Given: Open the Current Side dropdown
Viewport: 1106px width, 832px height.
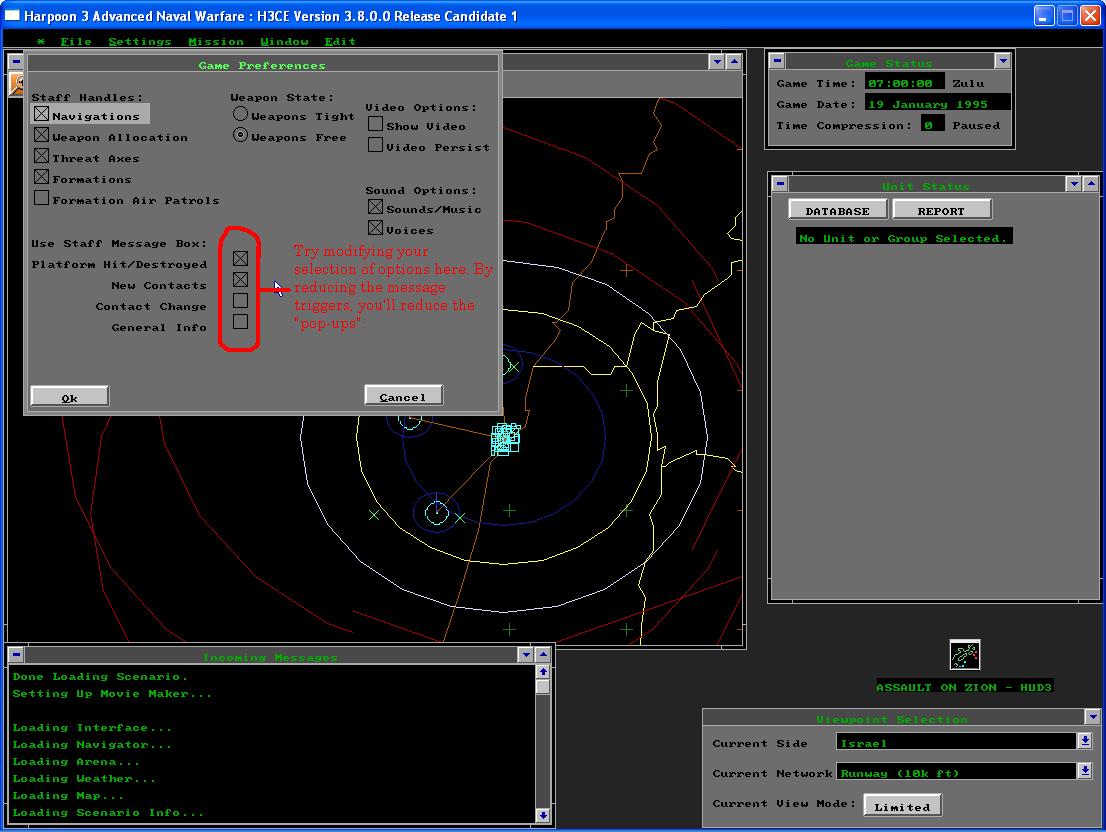Looking at the screenshot, I should click(1084, 741).
